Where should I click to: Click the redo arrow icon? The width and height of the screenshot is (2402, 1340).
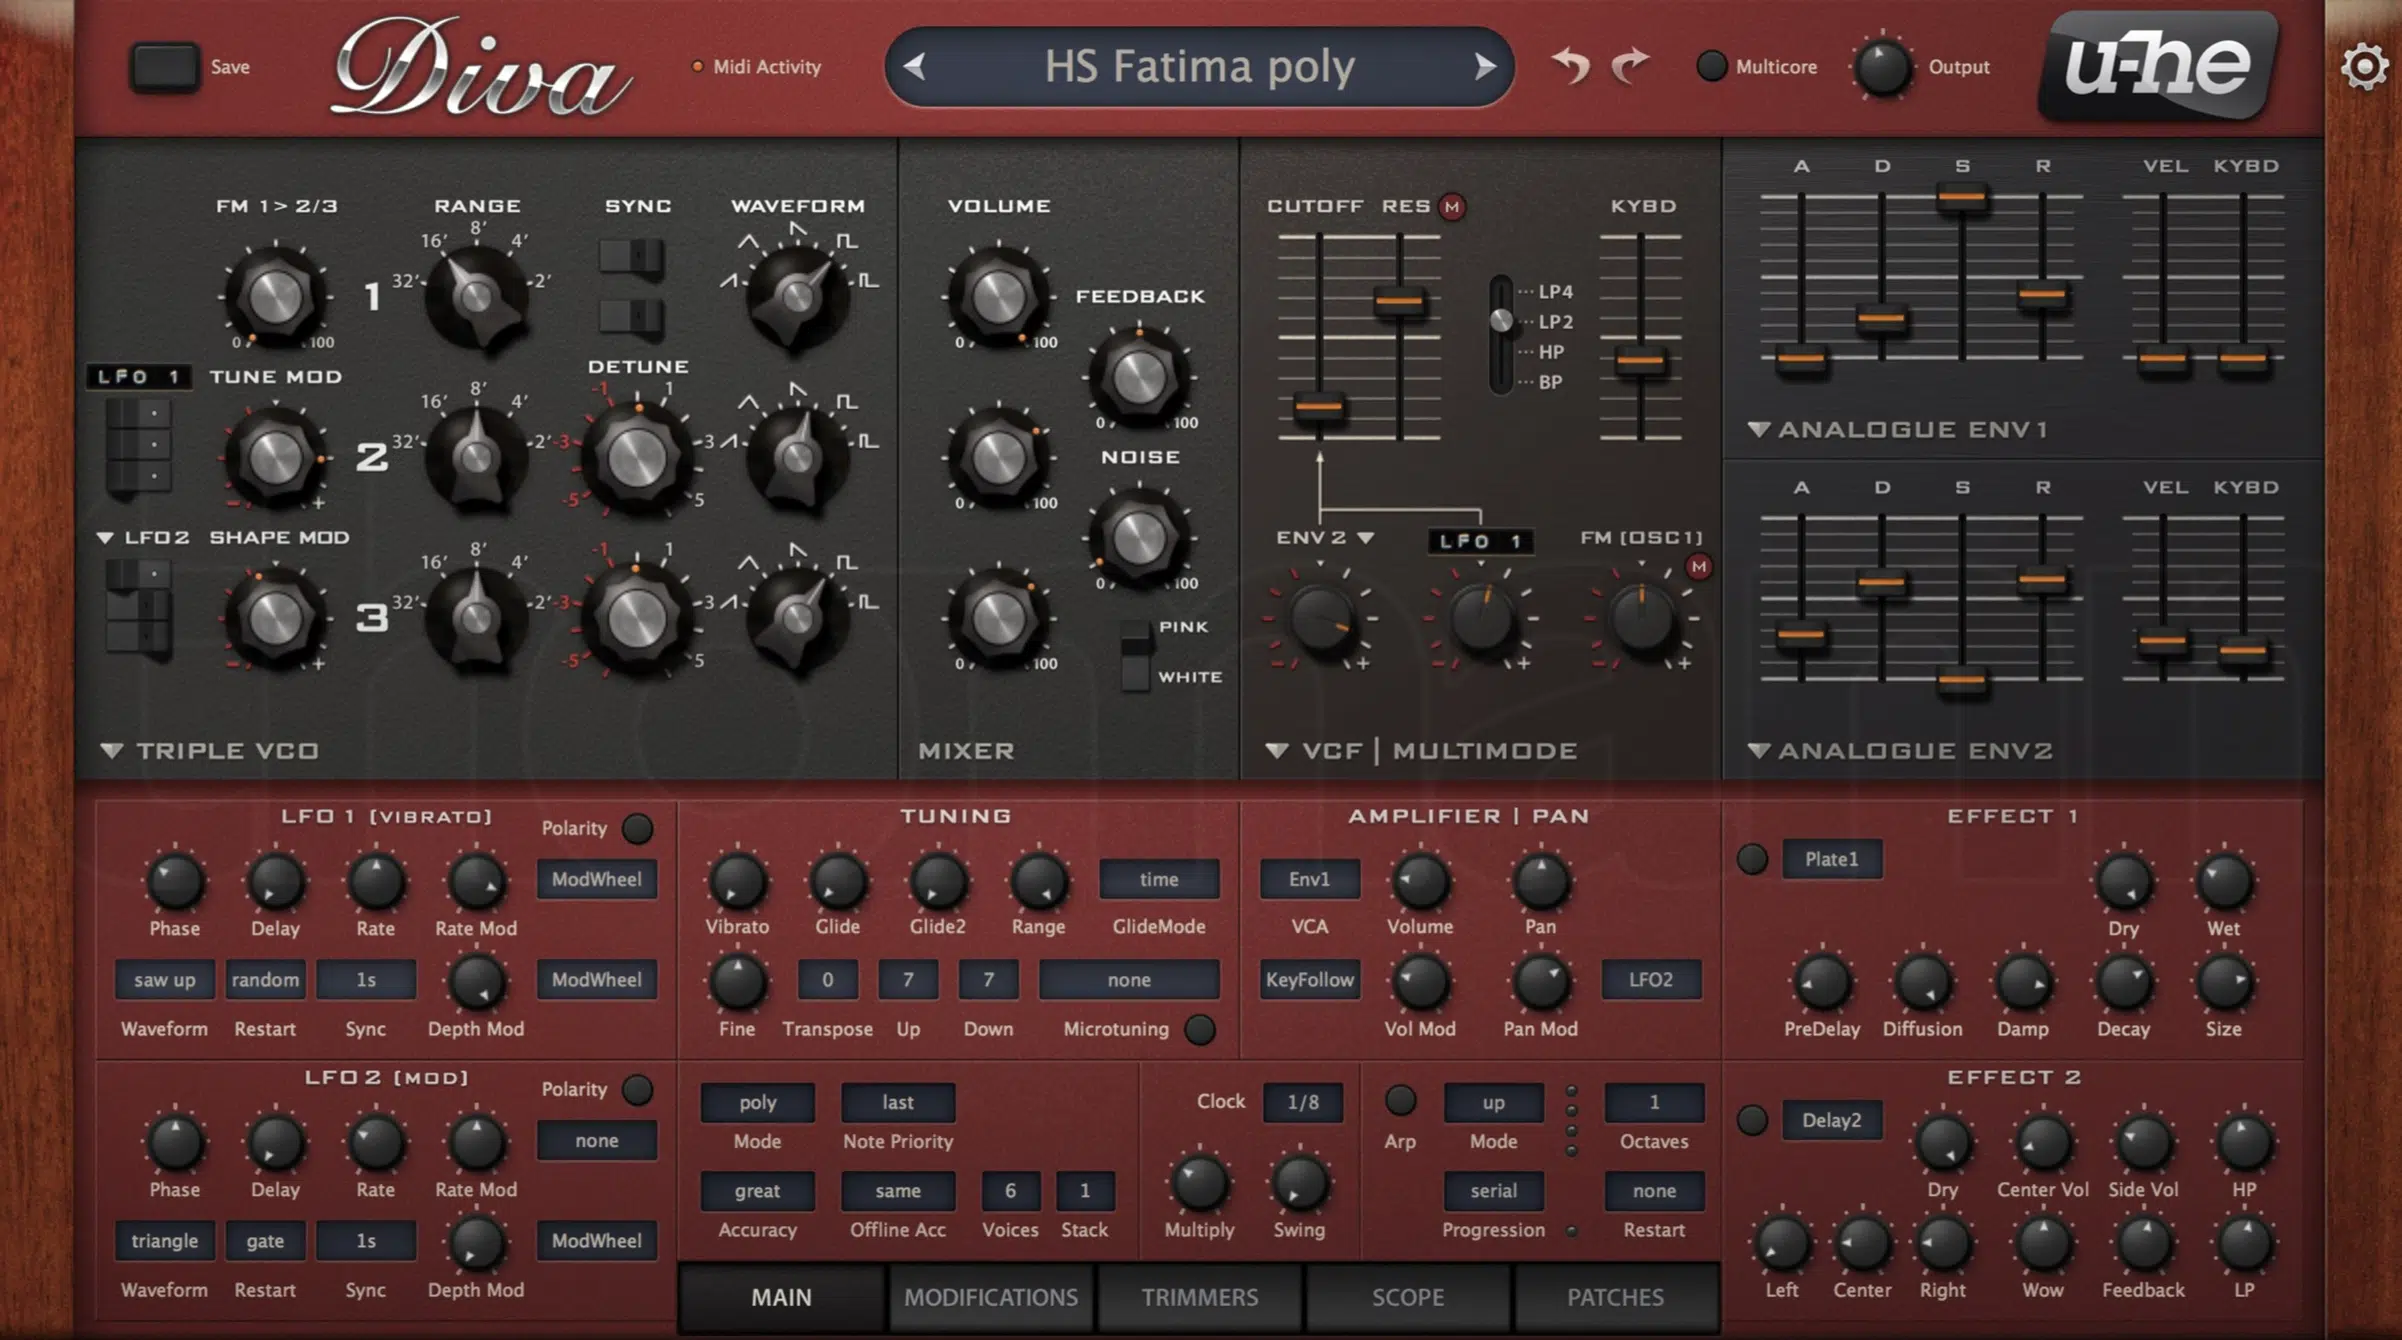[x=1630, y=66]
